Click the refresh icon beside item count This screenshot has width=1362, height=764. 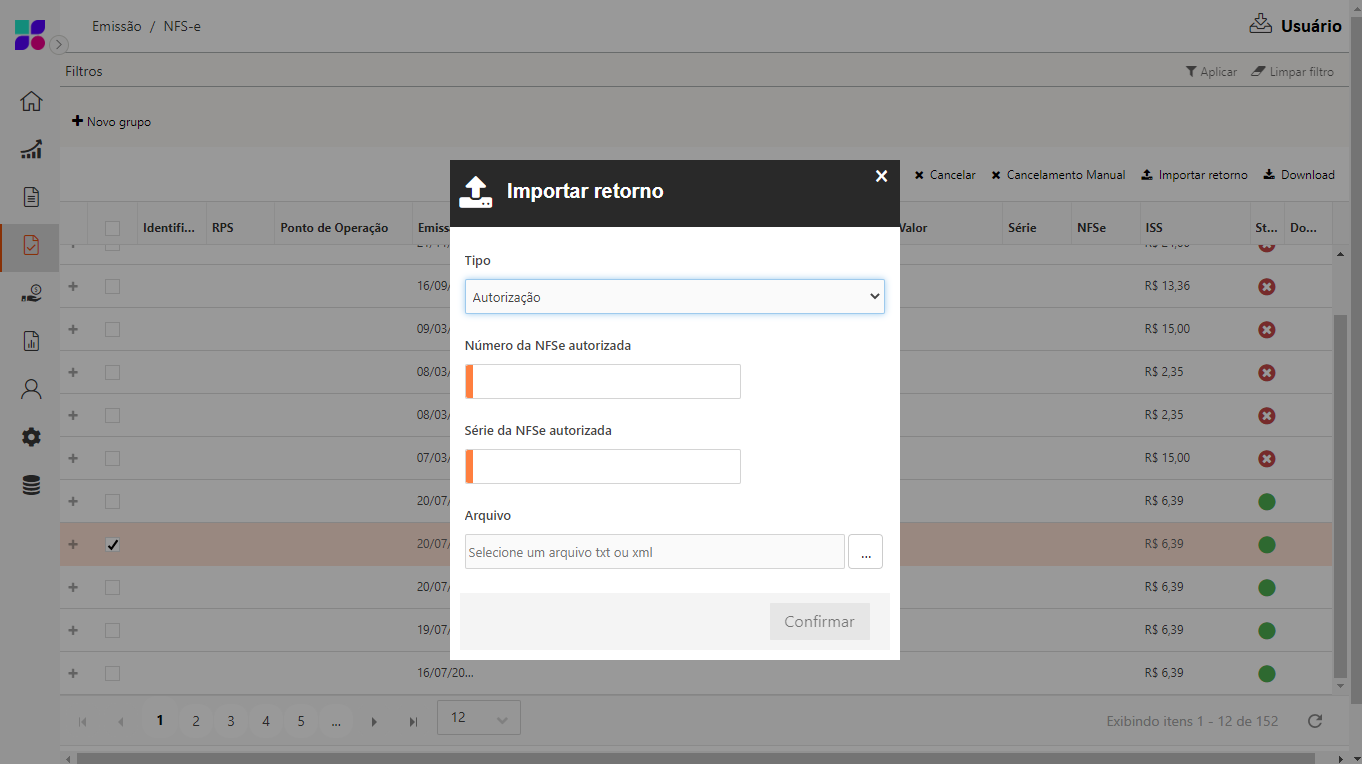[x=1315, y=721]
